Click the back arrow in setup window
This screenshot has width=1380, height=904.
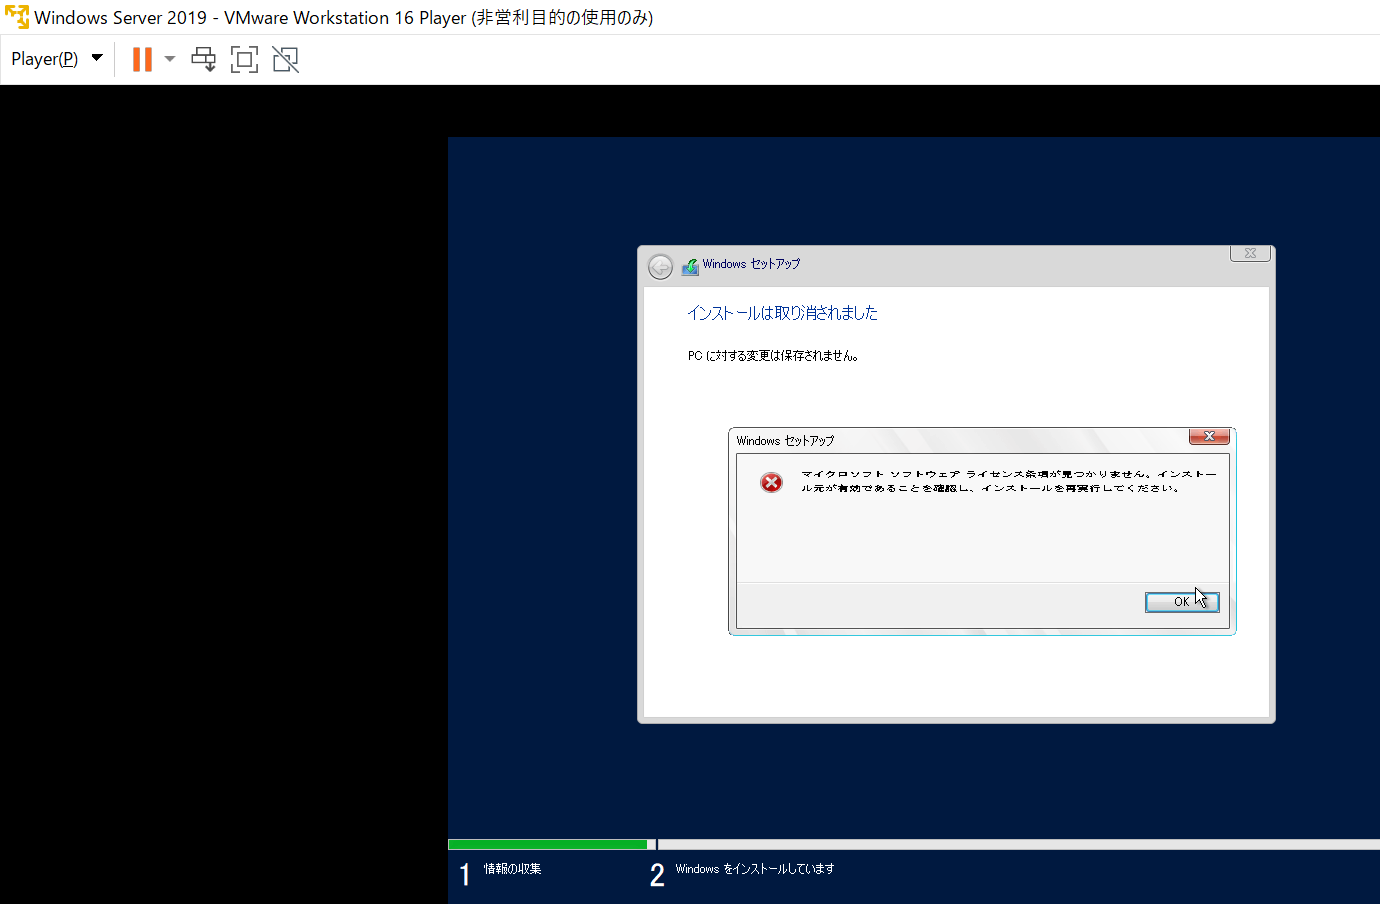(660, 267)
